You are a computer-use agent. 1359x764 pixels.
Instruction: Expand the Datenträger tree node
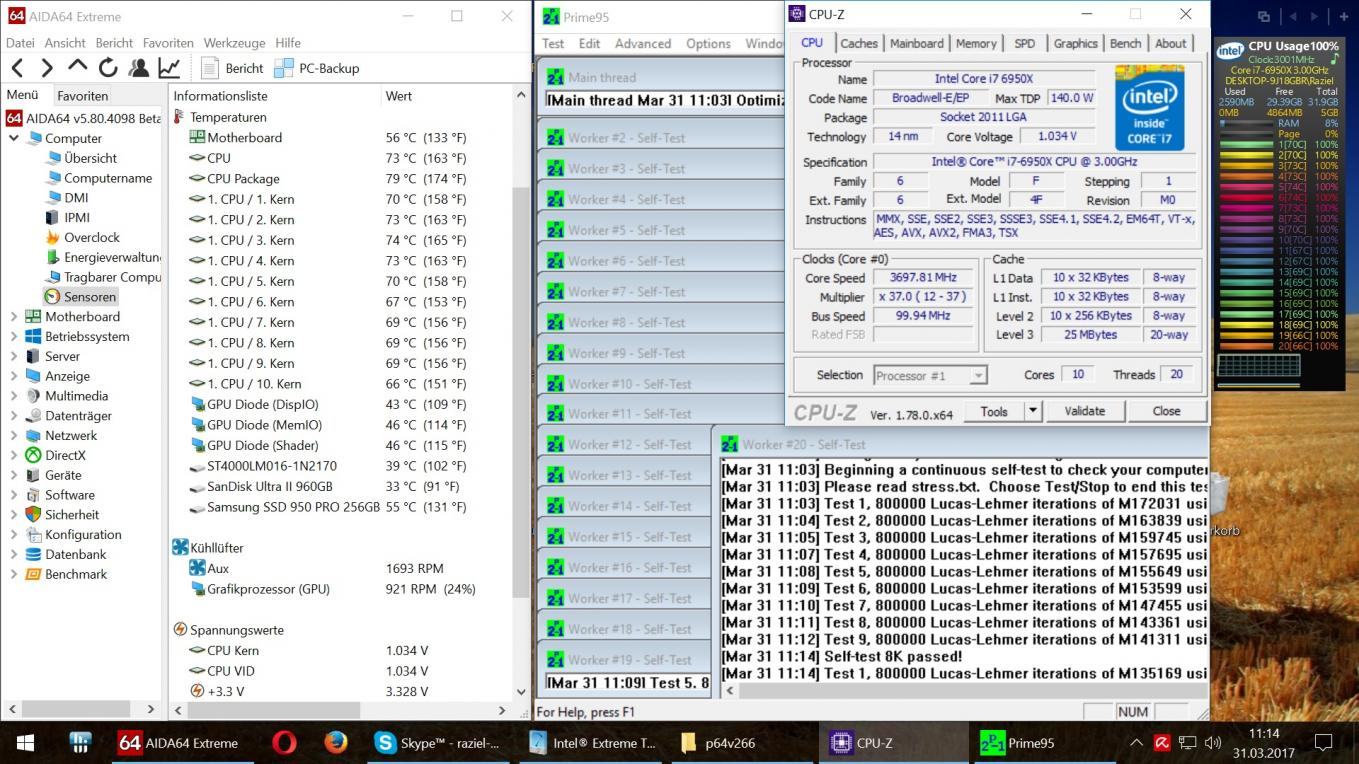(14, 415)
